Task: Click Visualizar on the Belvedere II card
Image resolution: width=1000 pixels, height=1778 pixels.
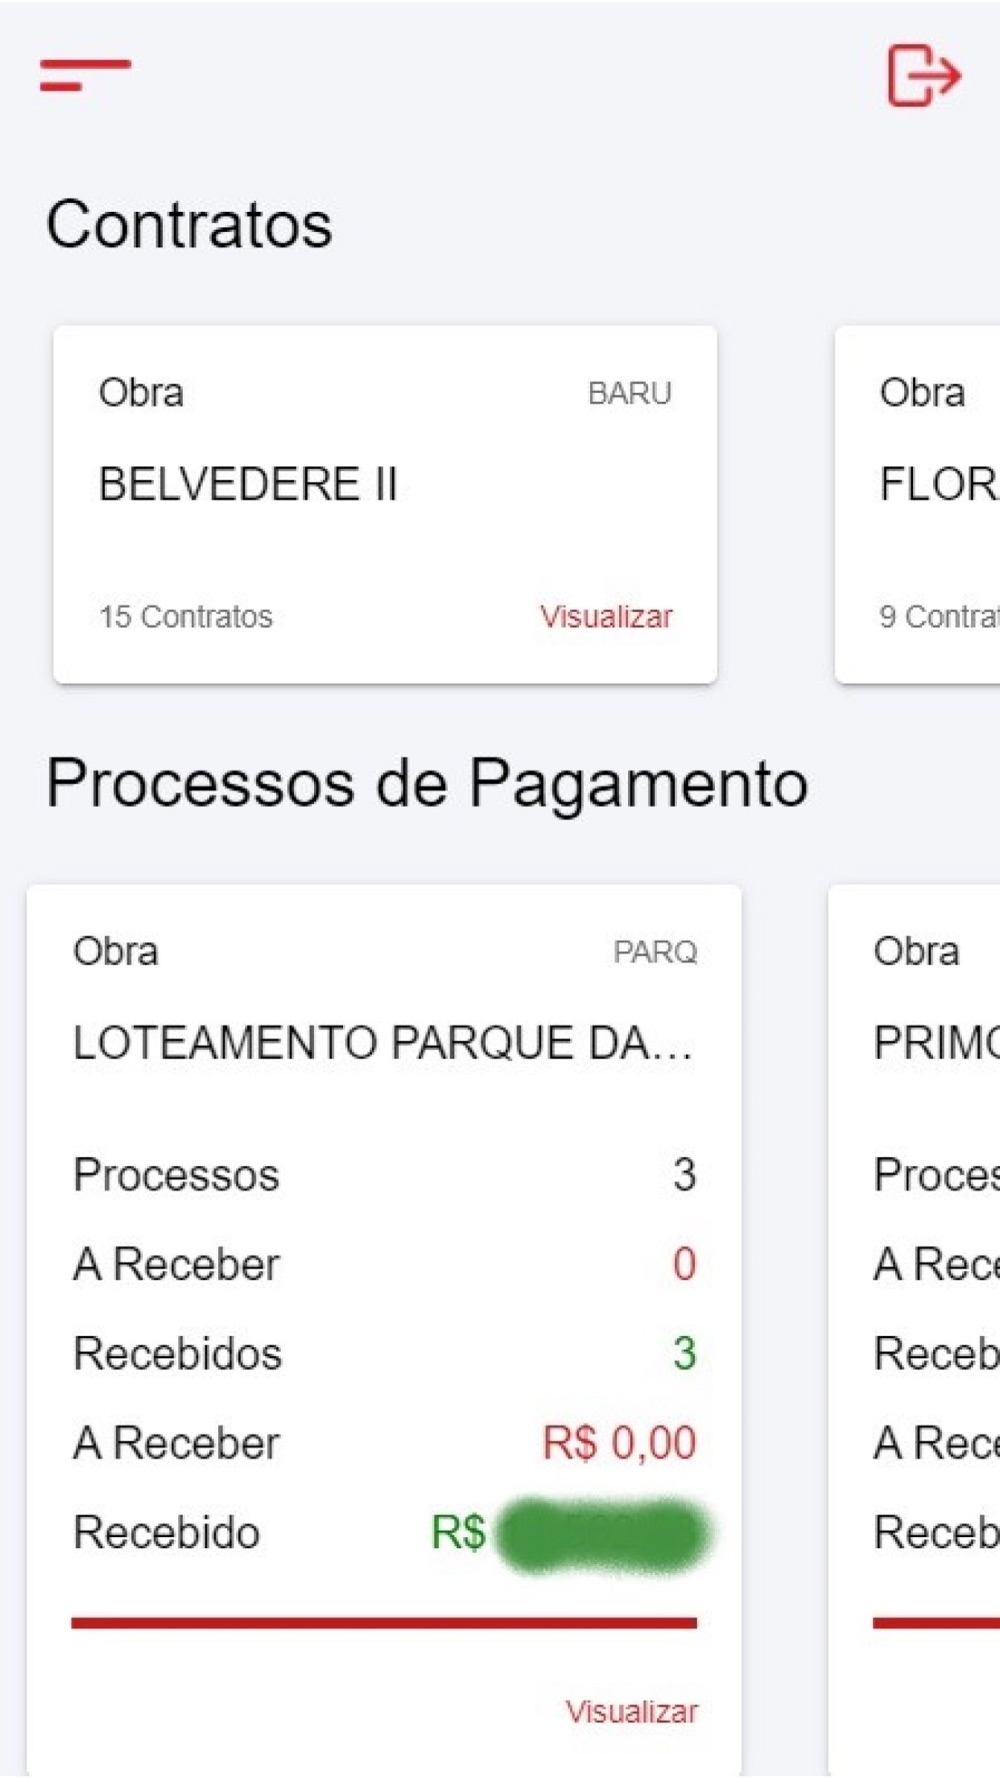Action: (x=606, y=616)
